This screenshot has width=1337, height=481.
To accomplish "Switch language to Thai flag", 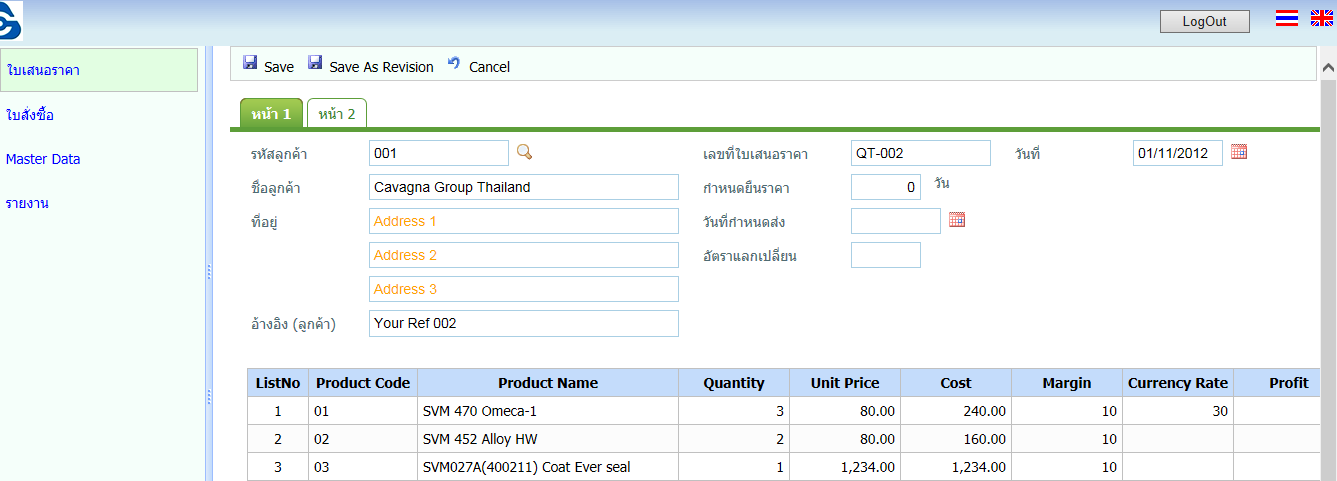I will tap(1287, 18).
